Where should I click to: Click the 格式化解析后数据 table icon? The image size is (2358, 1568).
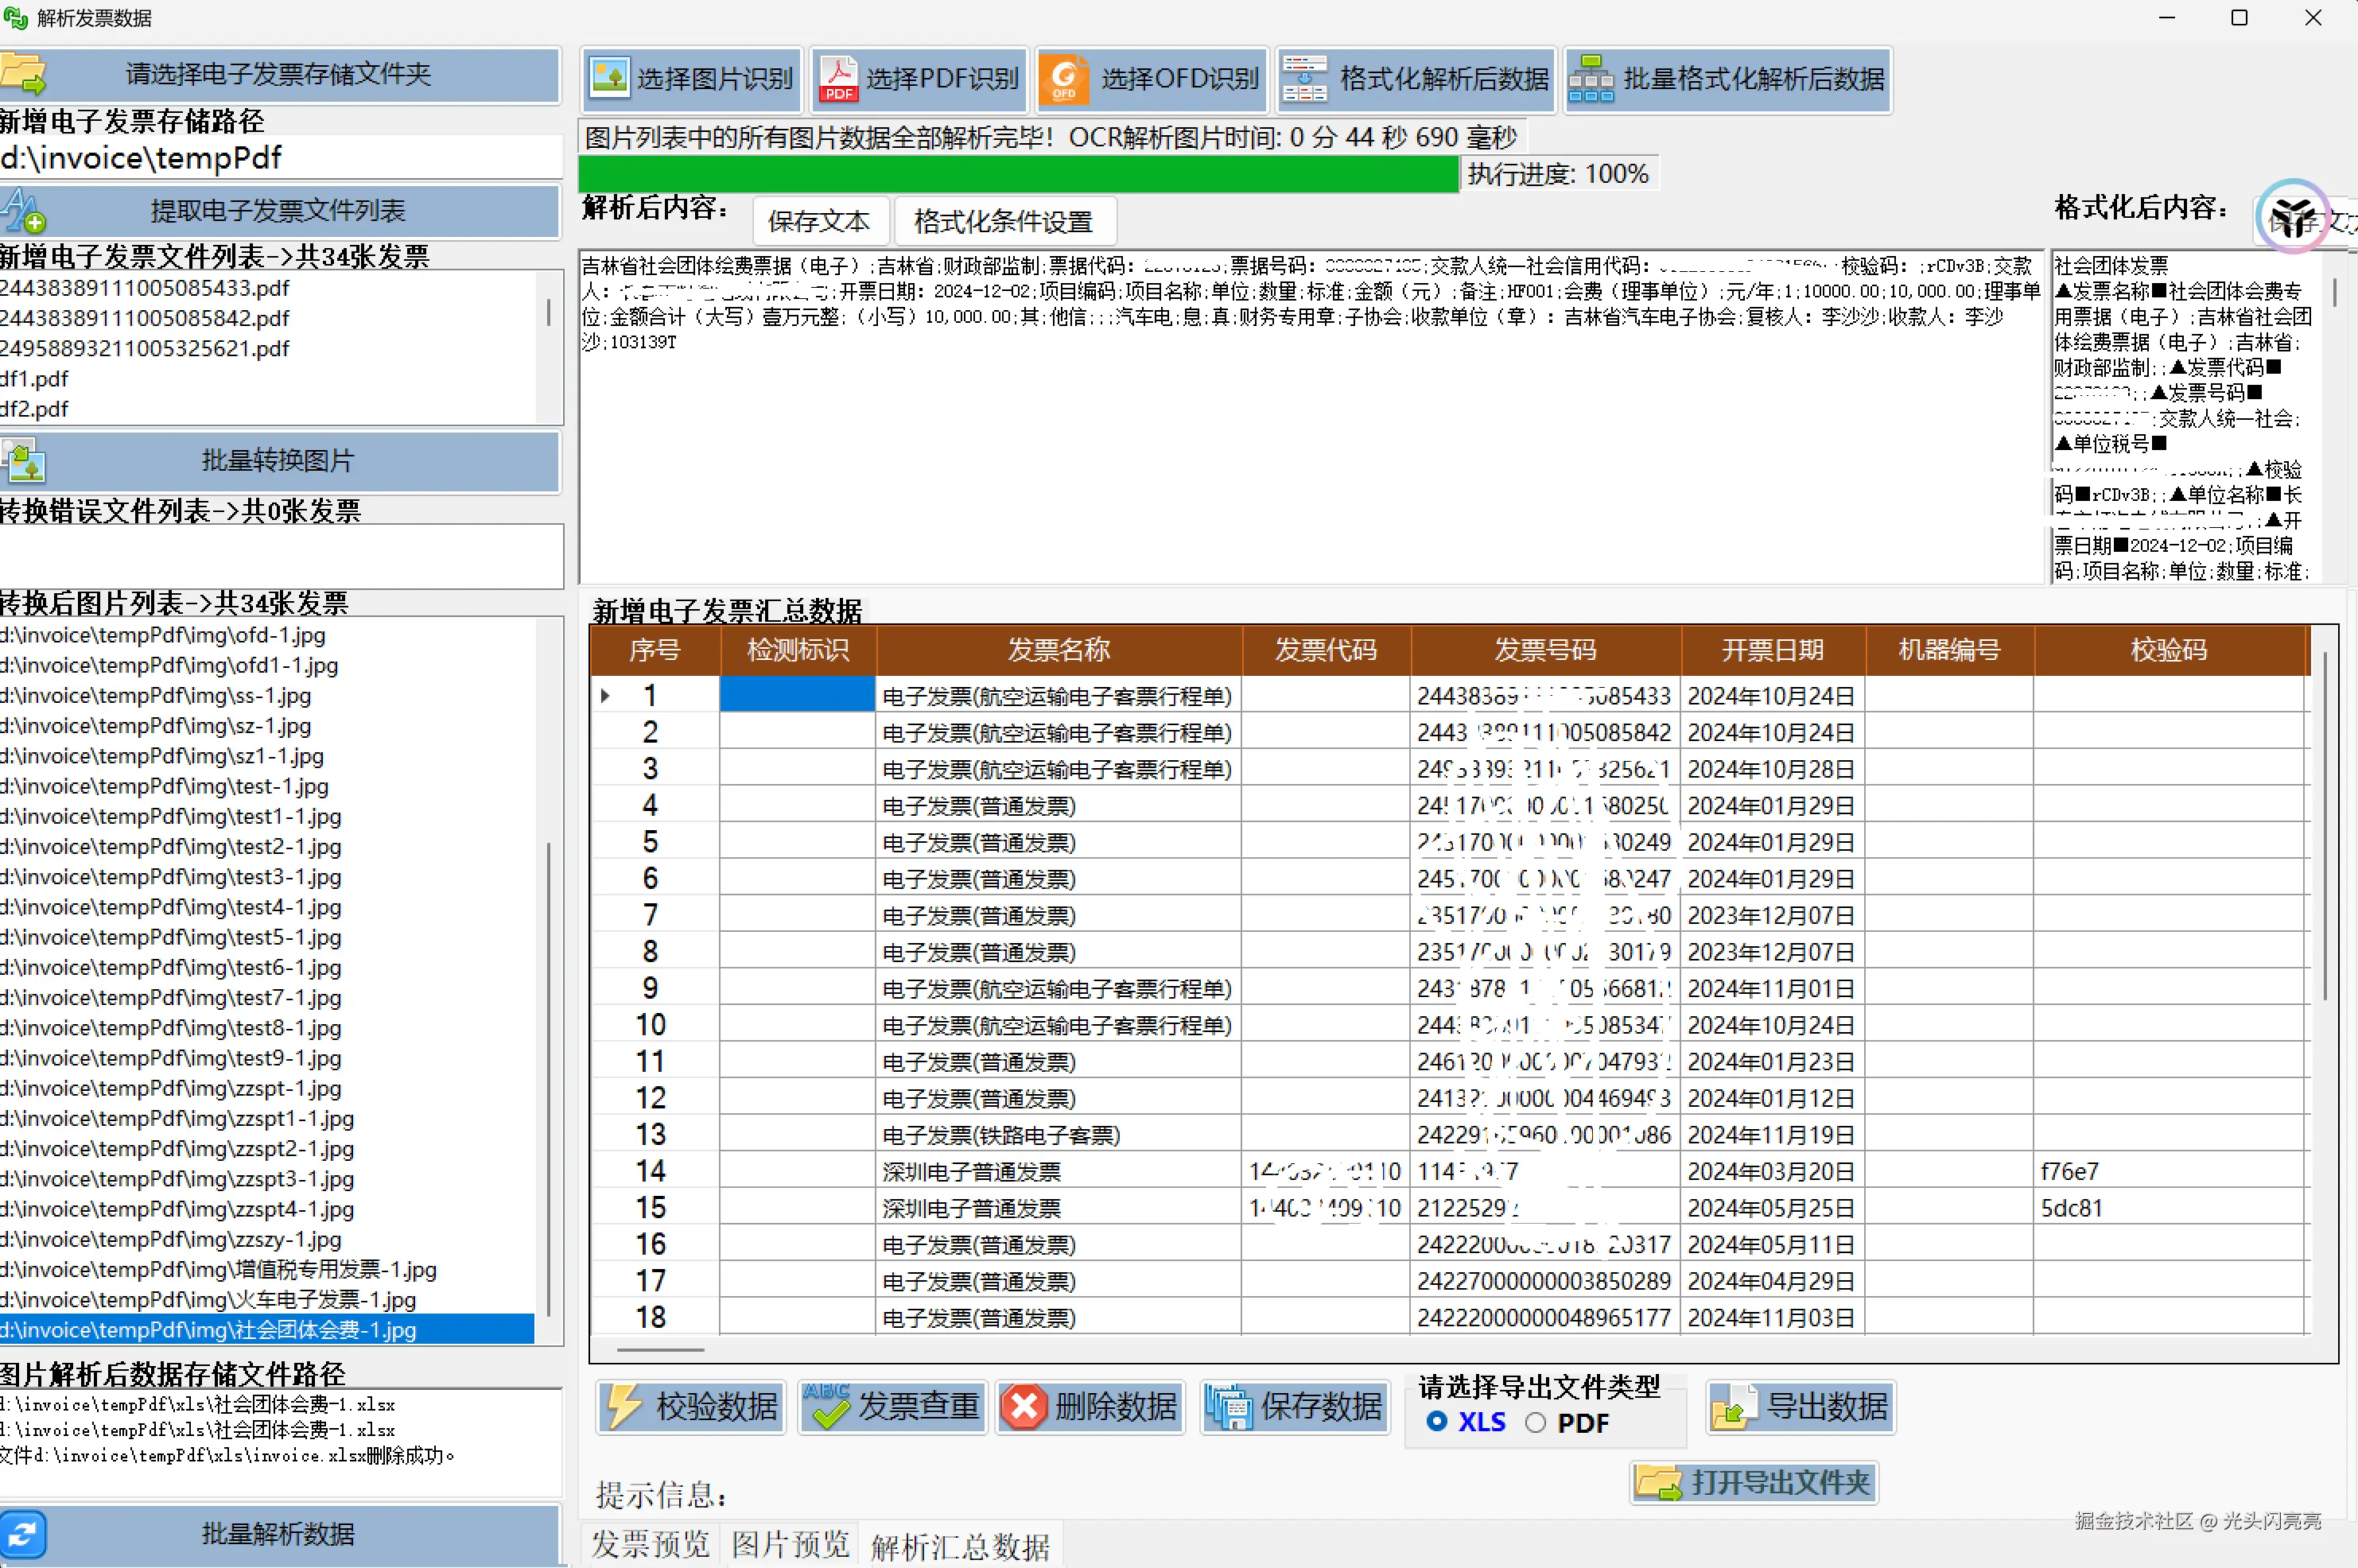point(1304,78)
